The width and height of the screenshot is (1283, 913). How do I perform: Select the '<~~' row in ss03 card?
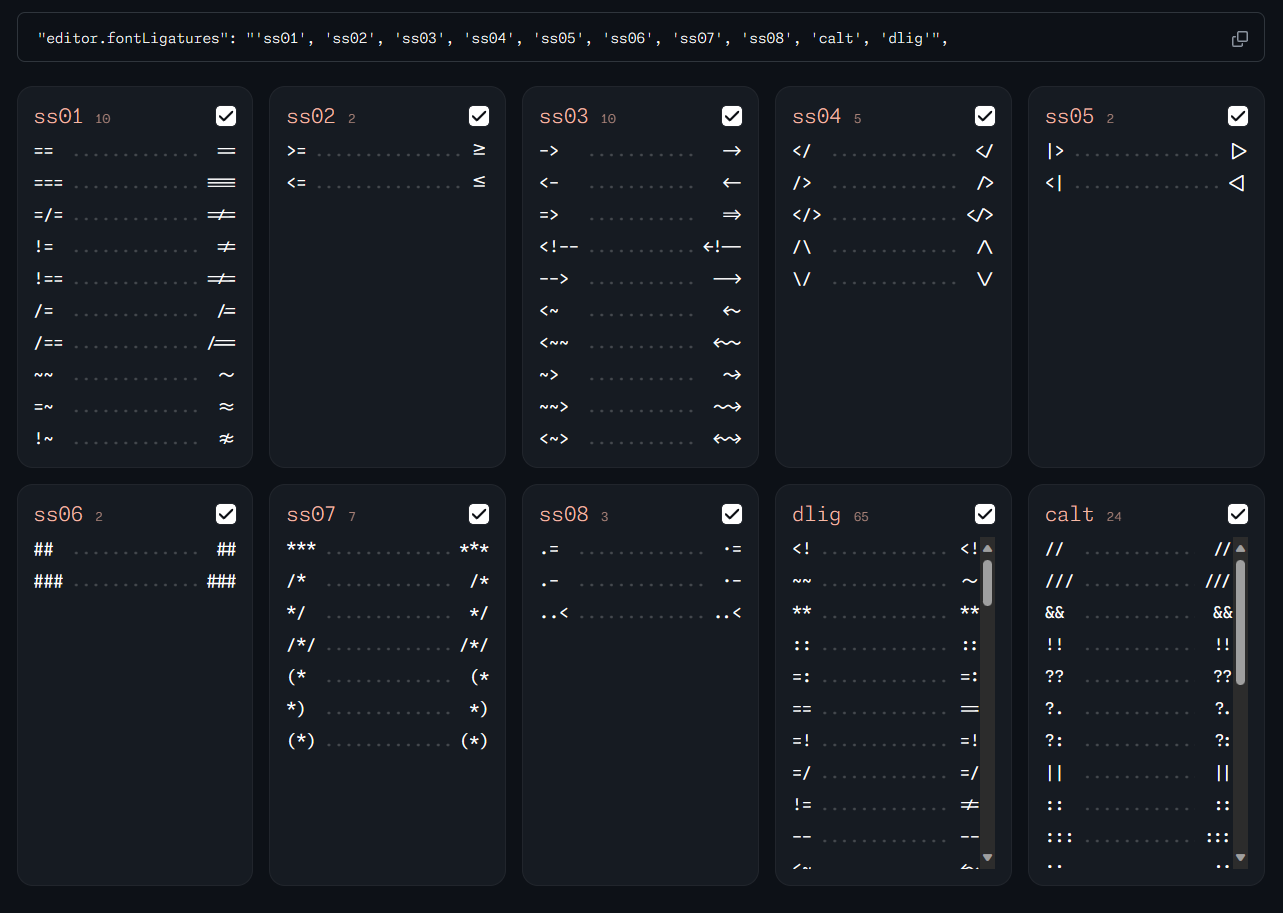coord(641,343)
